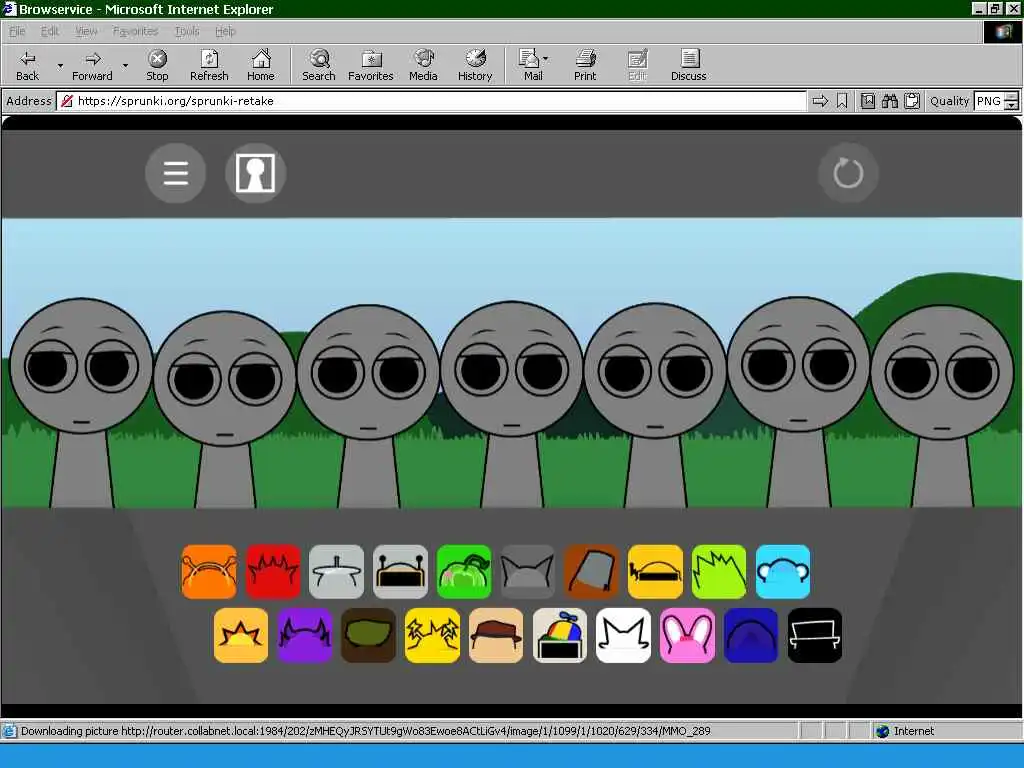Select the orange antennae character icon

click(x=209, y=571)
